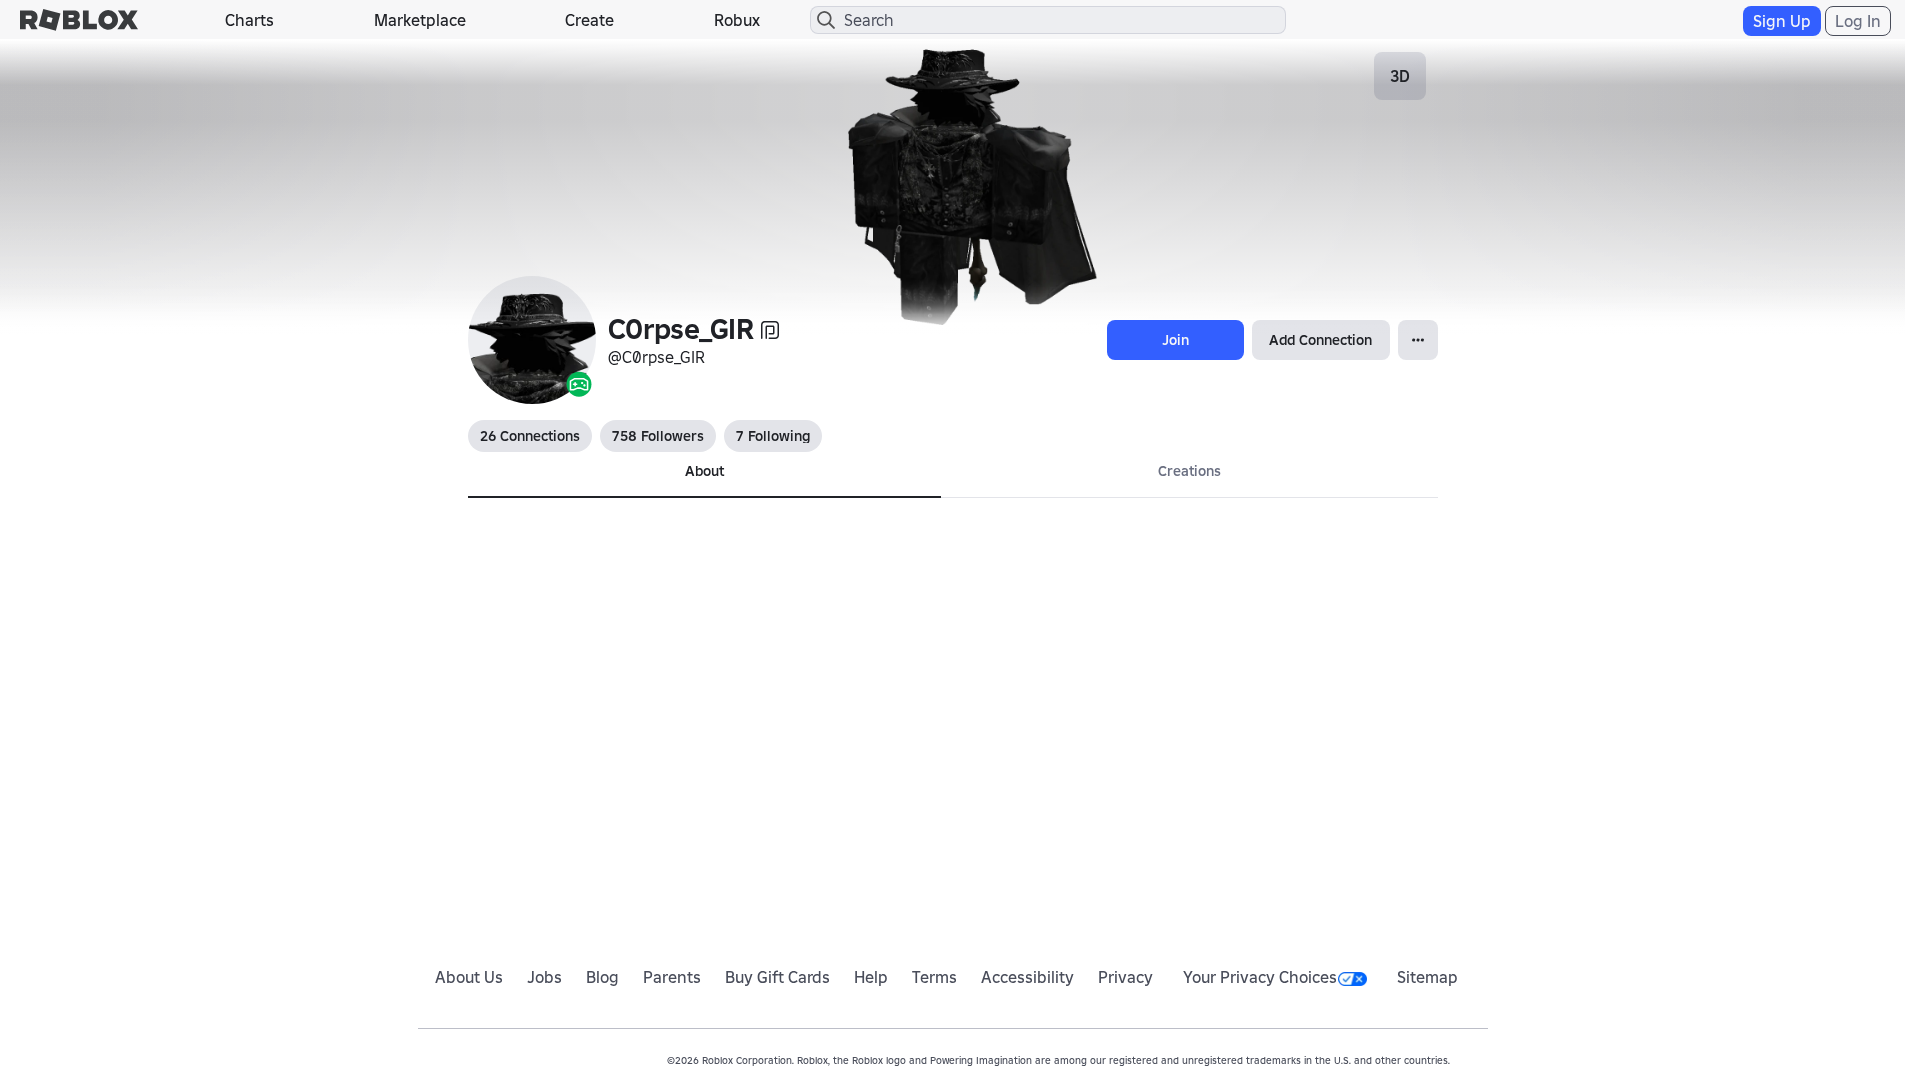Viewport: 1920px width, 1080px height.
Task: Open Terms footer link
Action: pos(934,978)
